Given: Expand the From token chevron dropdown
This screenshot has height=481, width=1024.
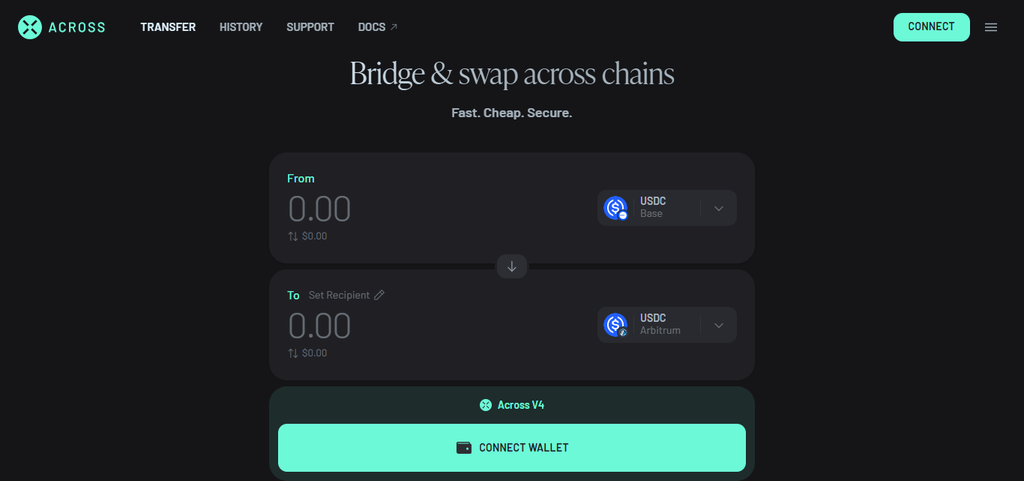Looking at the screenshot, I should pos(718,209).
